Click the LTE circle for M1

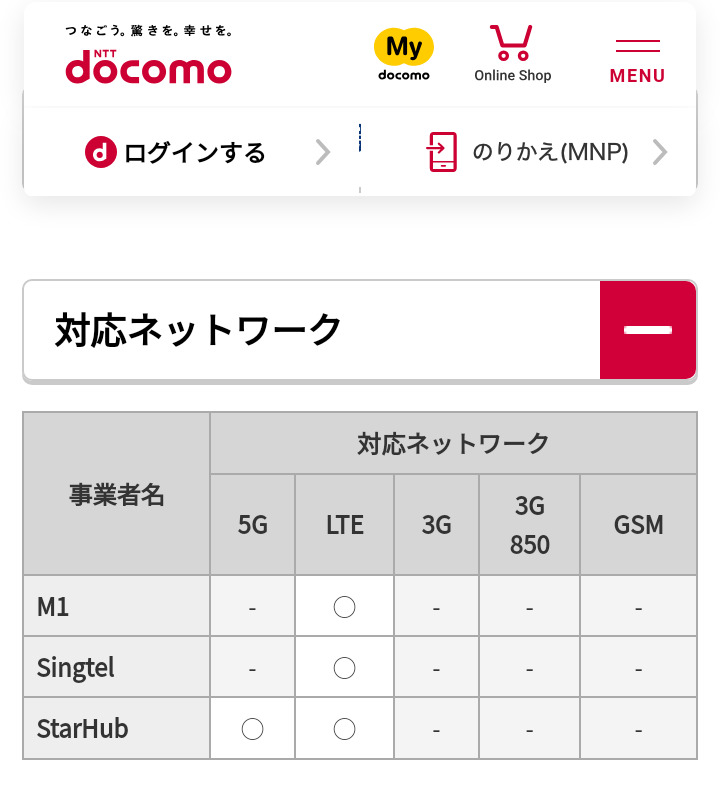(x=345, y=607)
